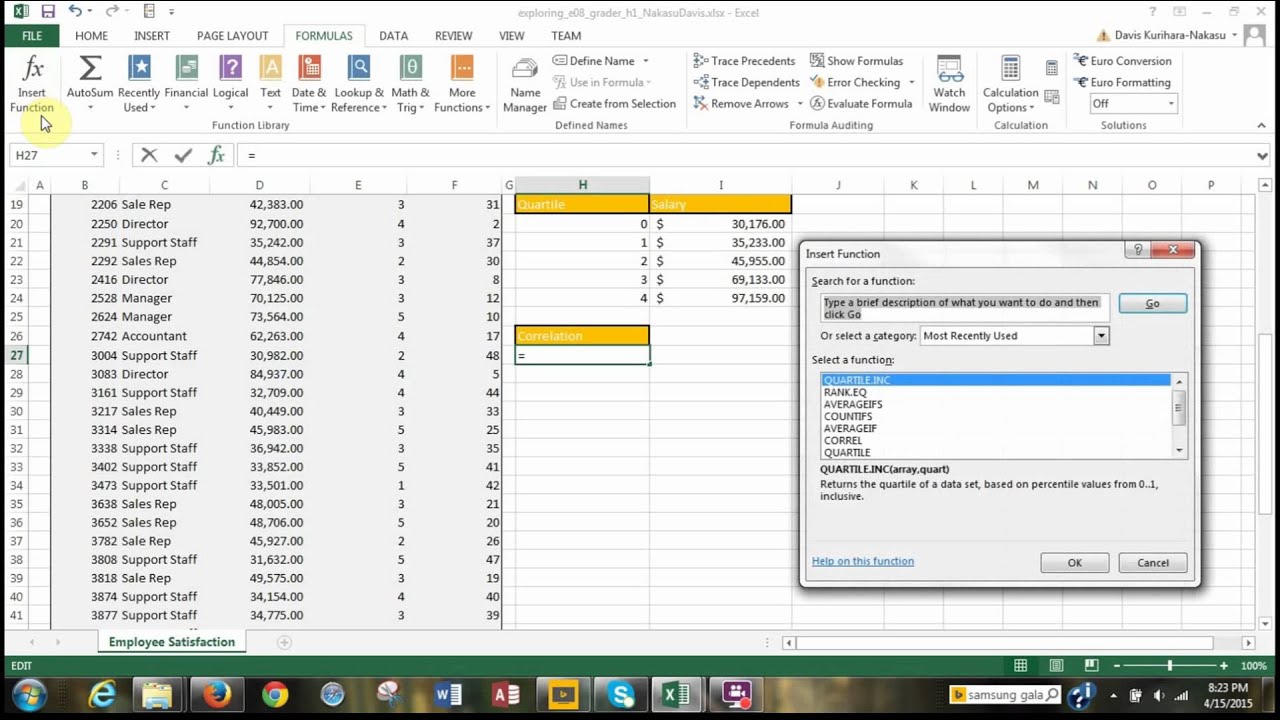
Task: Click the Undo icon in the quick access toolbar
Action: tap(75, 12)
